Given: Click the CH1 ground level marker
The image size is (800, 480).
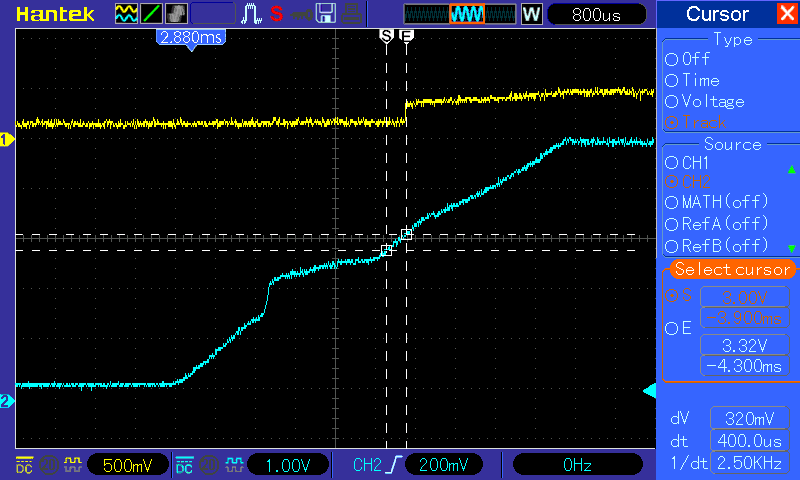Looking at the screenshot, I should pyautogui.click(x=7, y=139).
